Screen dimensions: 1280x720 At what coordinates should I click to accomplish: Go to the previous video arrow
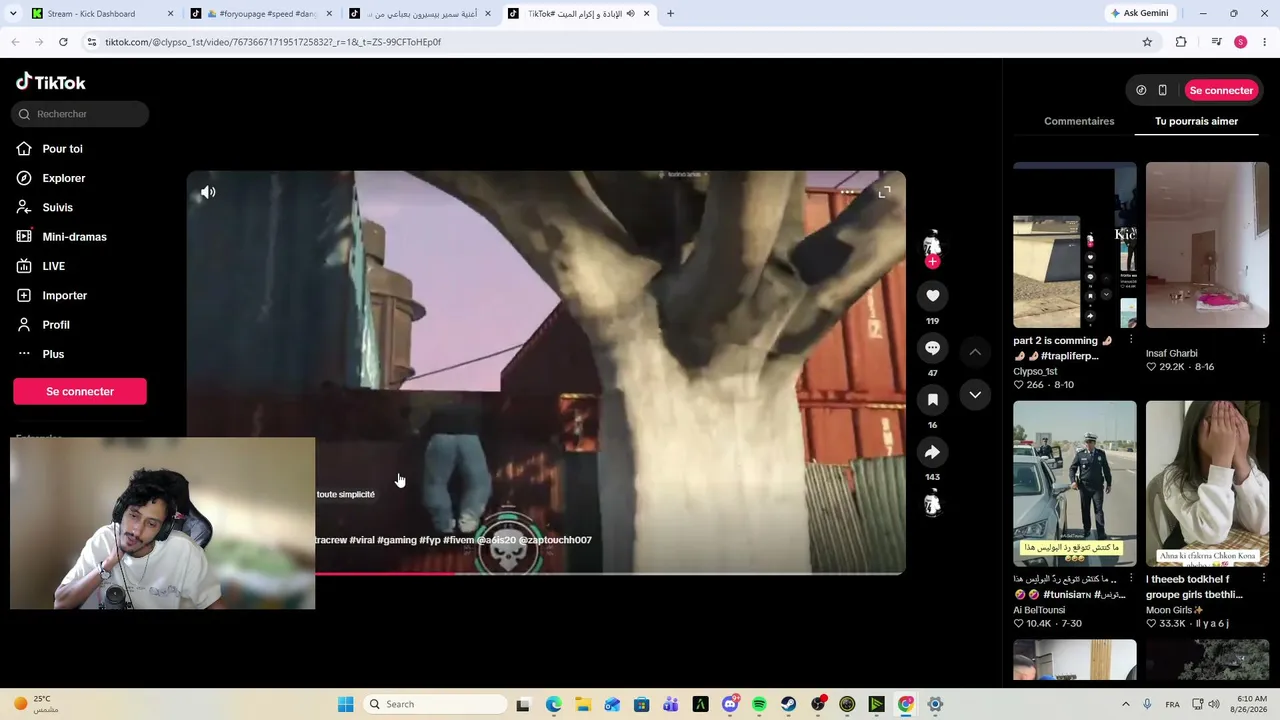(975, 352)
